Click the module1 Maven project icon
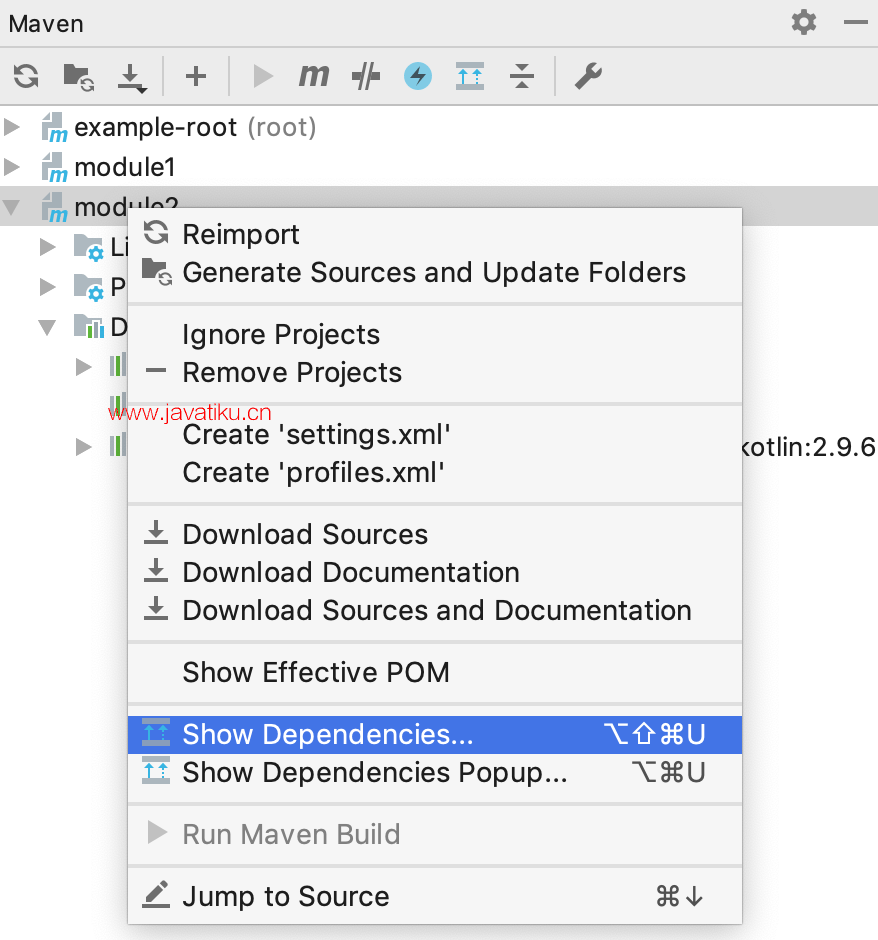Screen dimensions: 878x940 54,167
